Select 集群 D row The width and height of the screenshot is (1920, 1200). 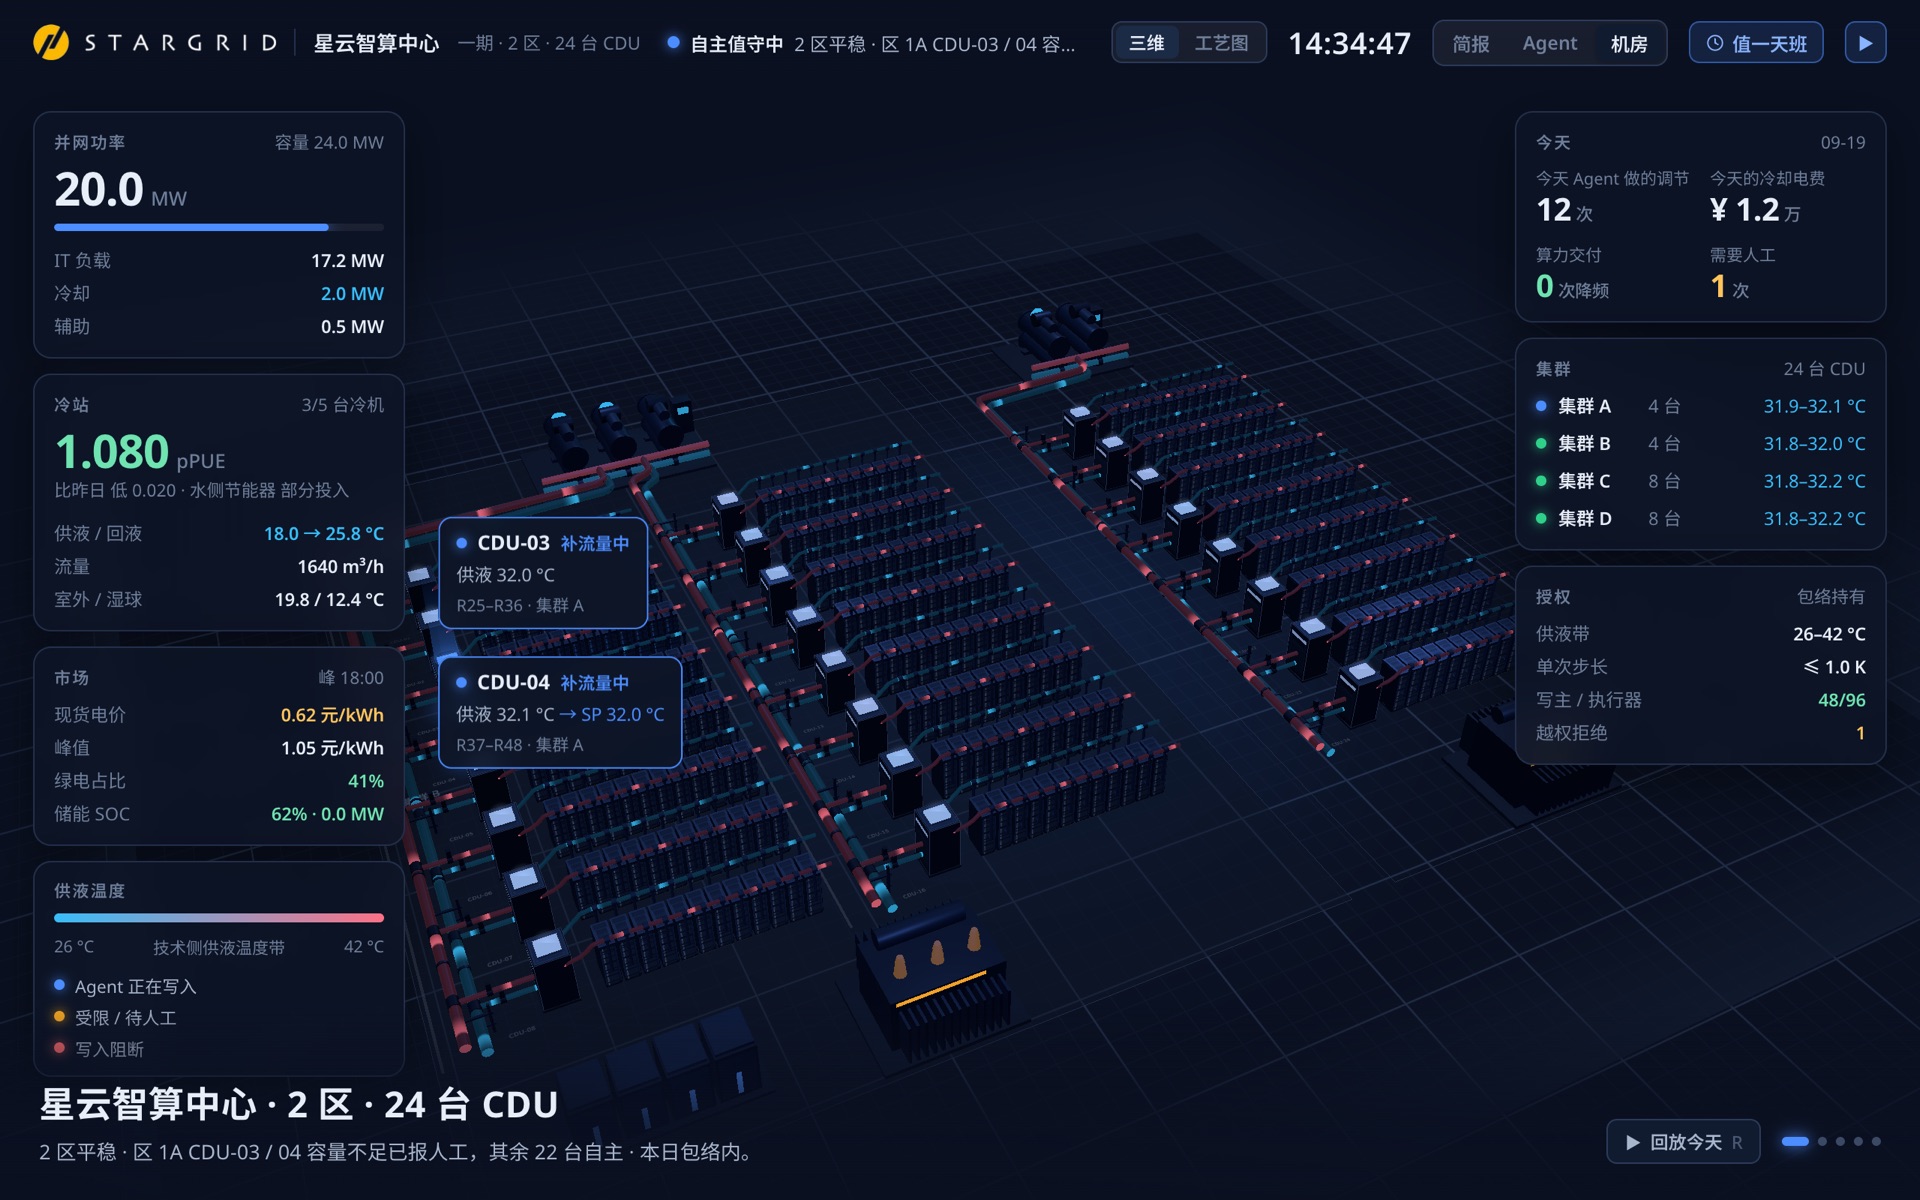(x=1700, y=518)
